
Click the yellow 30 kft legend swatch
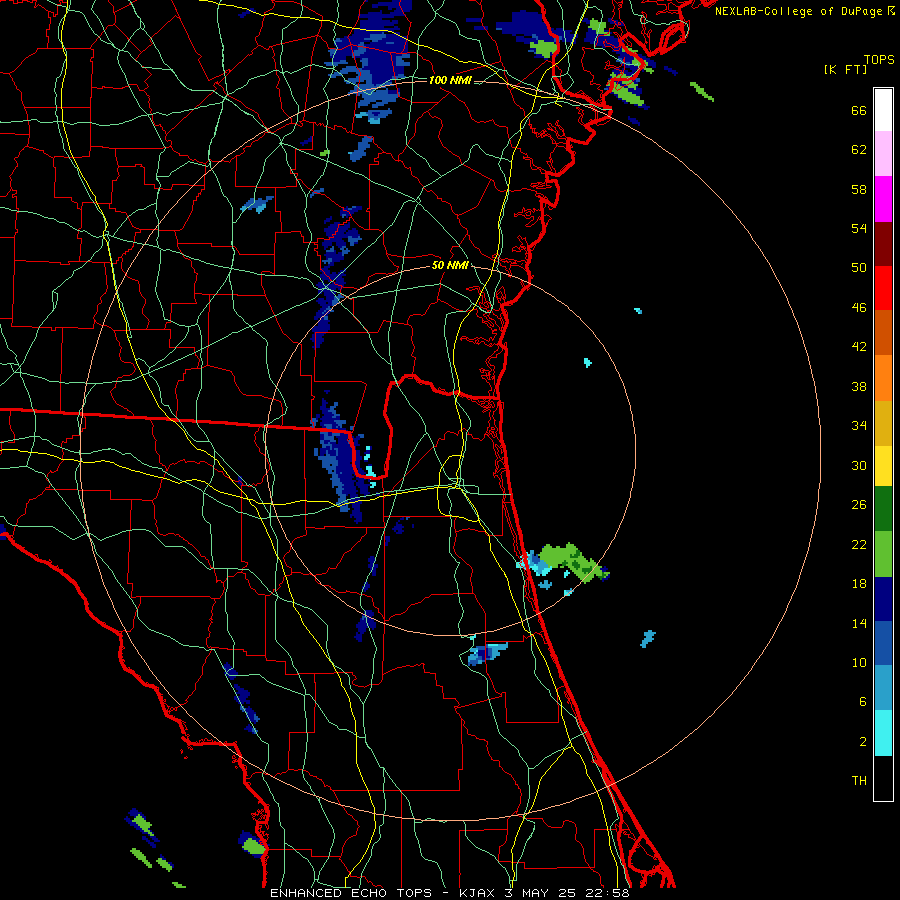tap(883, 466)
